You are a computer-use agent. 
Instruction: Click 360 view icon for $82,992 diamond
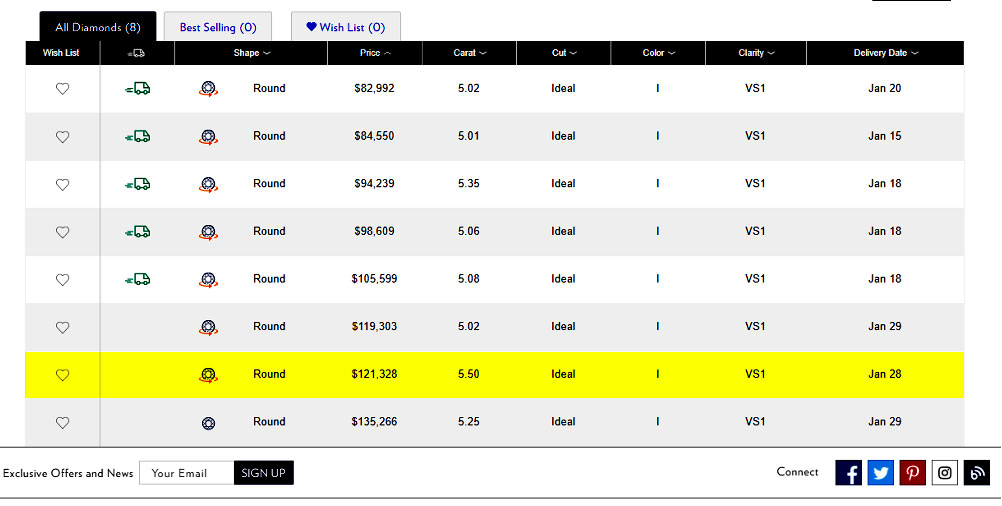coord(208,89)
